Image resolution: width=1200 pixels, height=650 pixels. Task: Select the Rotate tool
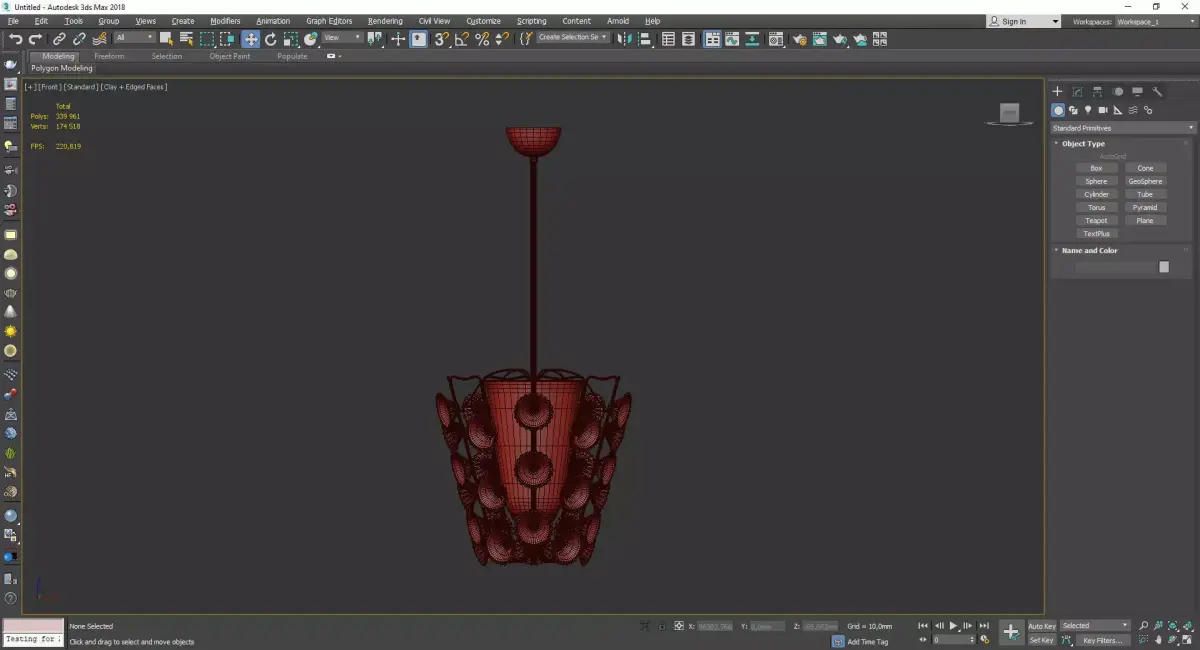click(x=270, y=39)
